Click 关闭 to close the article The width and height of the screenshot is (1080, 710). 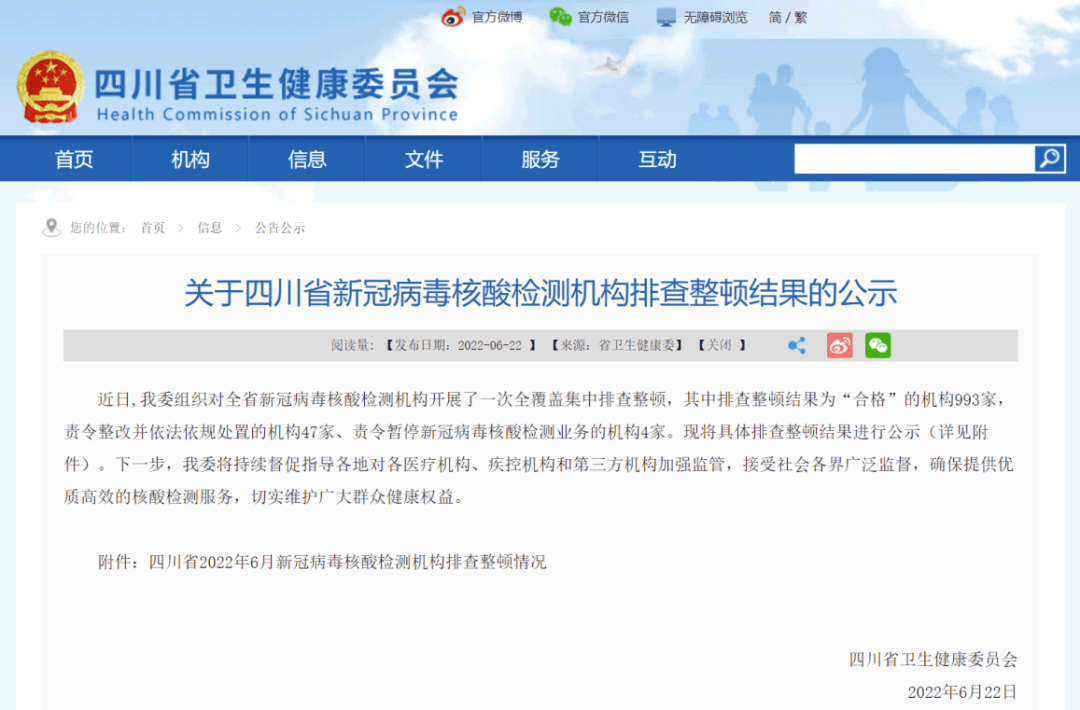(720, 345)
